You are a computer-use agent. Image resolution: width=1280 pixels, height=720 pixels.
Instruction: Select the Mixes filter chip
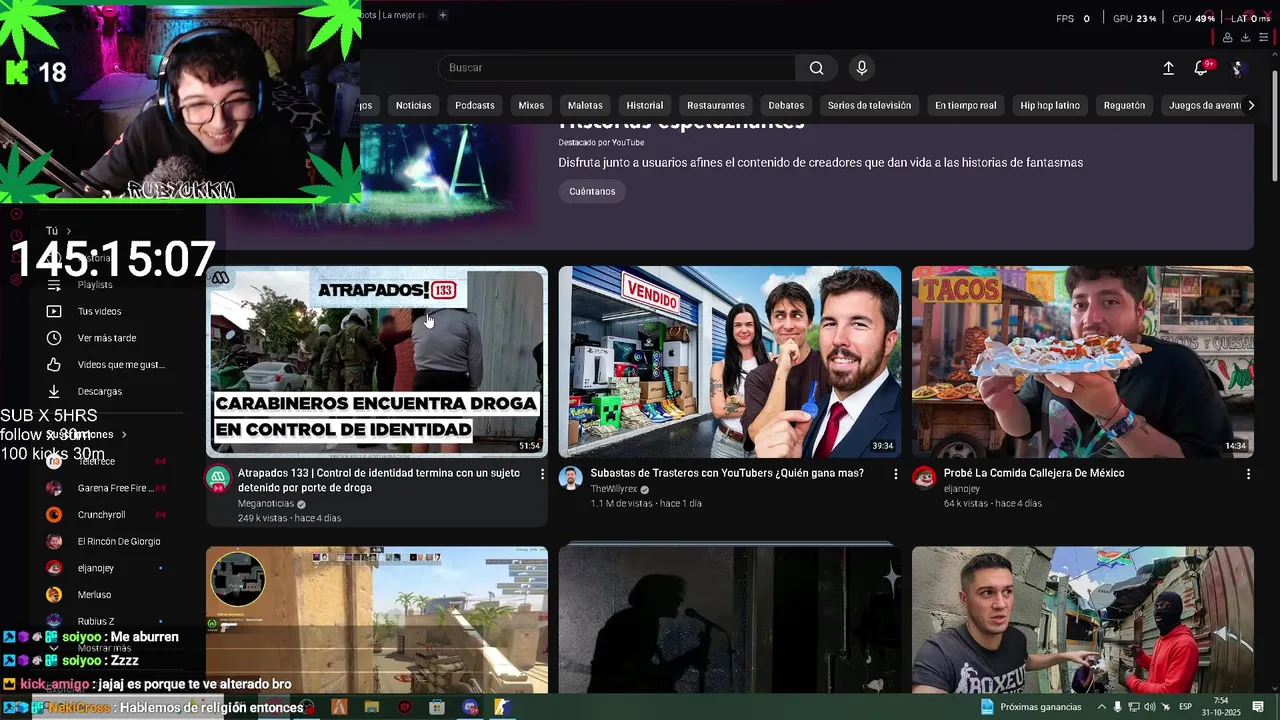point(531,105)
